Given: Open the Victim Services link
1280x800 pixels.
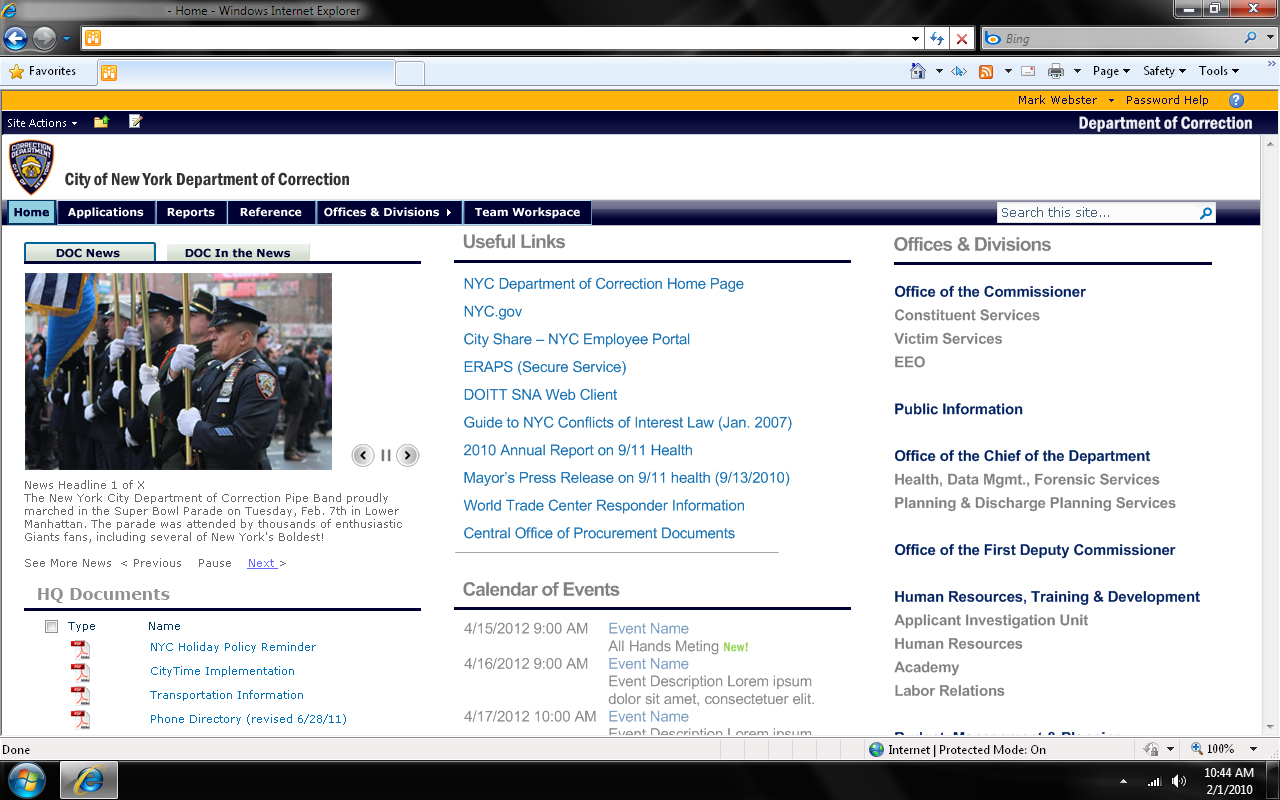Looking at the screenshot, I should (x=948, y=339).
